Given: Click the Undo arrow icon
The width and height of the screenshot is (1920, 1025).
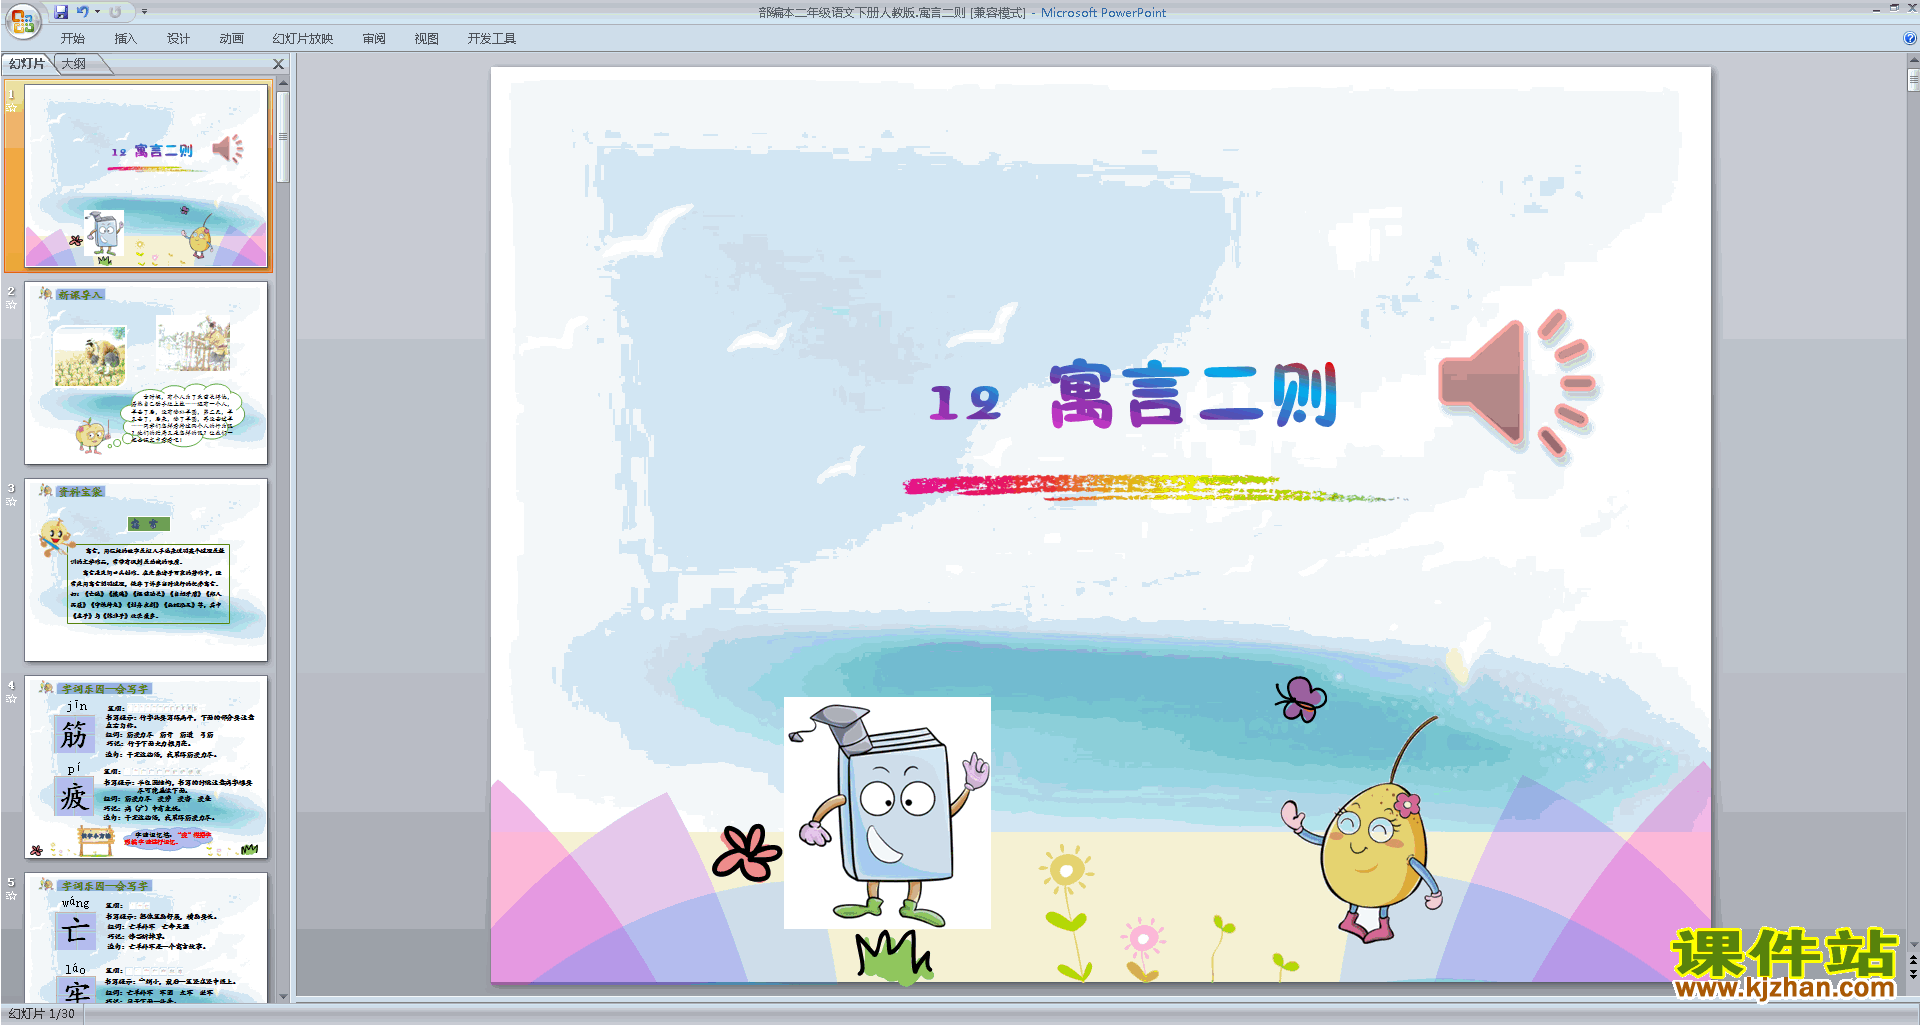Looking at the screenshot, I should [82, 12].
